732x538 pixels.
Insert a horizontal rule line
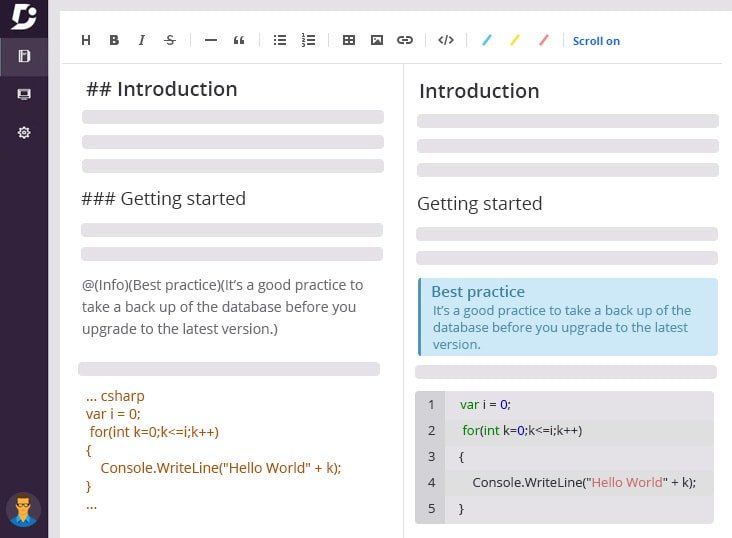pos(211,41)
